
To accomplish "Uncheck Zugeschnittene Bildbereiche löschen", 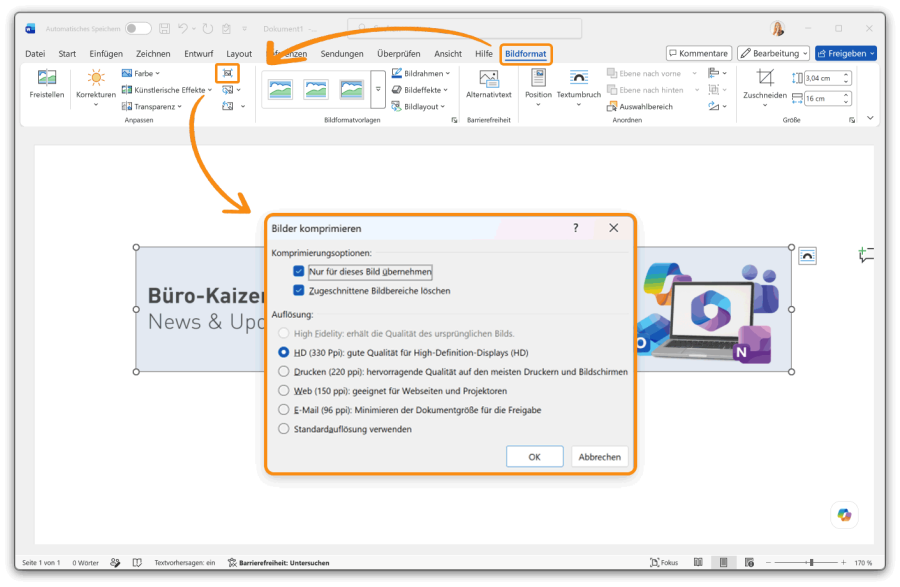I will point(298,290).
